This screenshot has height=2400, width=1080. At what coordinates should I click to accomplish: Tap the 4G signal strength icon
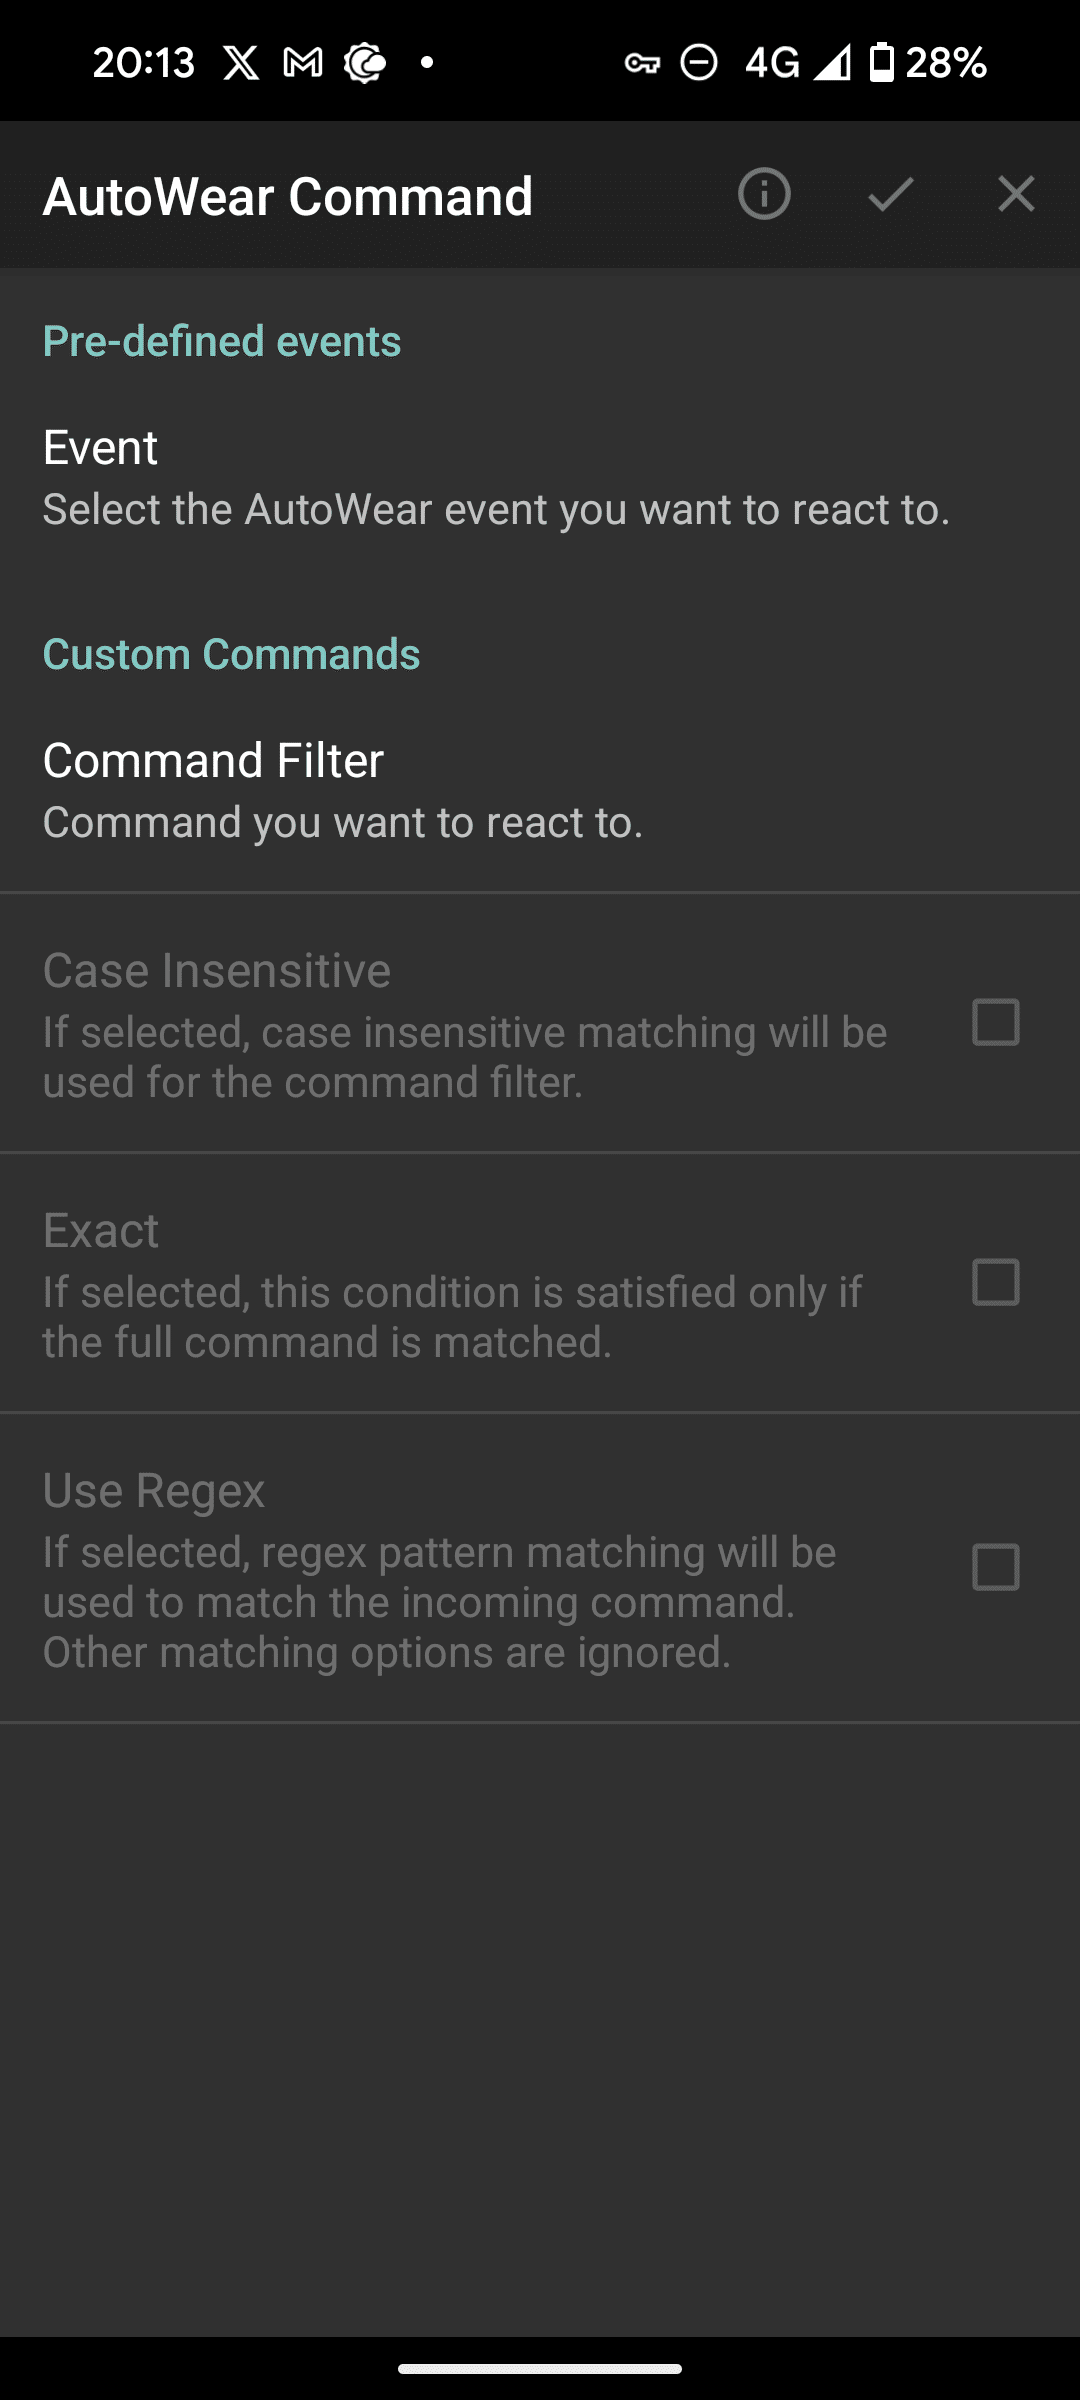831,63
